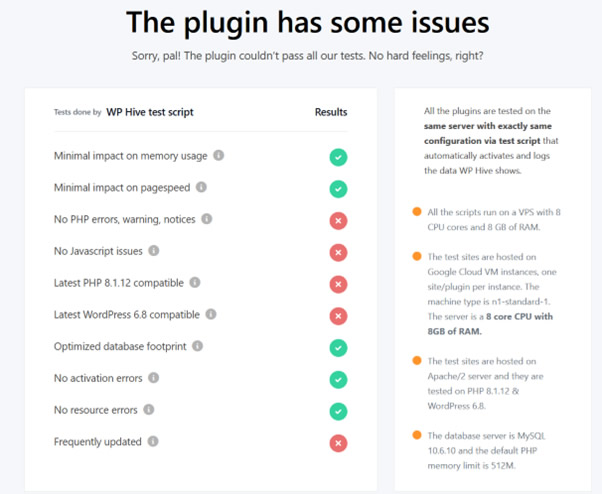Click info icon next to Frequently updated
Image resolution: width=602 pixels, height=494 pixels.
coord(153,441)
